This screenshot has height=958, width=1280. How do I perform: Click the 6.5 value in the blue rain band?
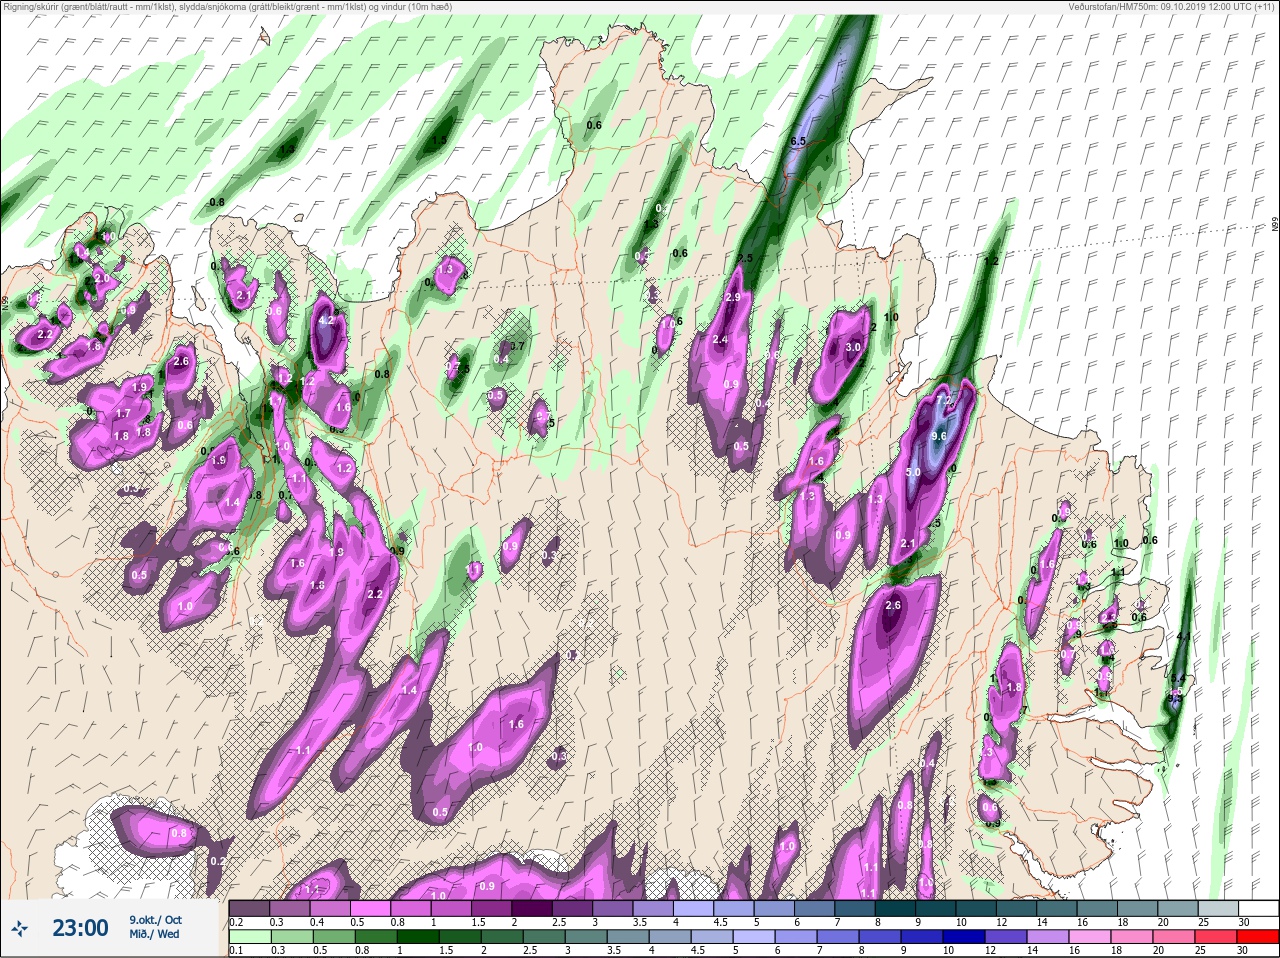pos(797,142)
